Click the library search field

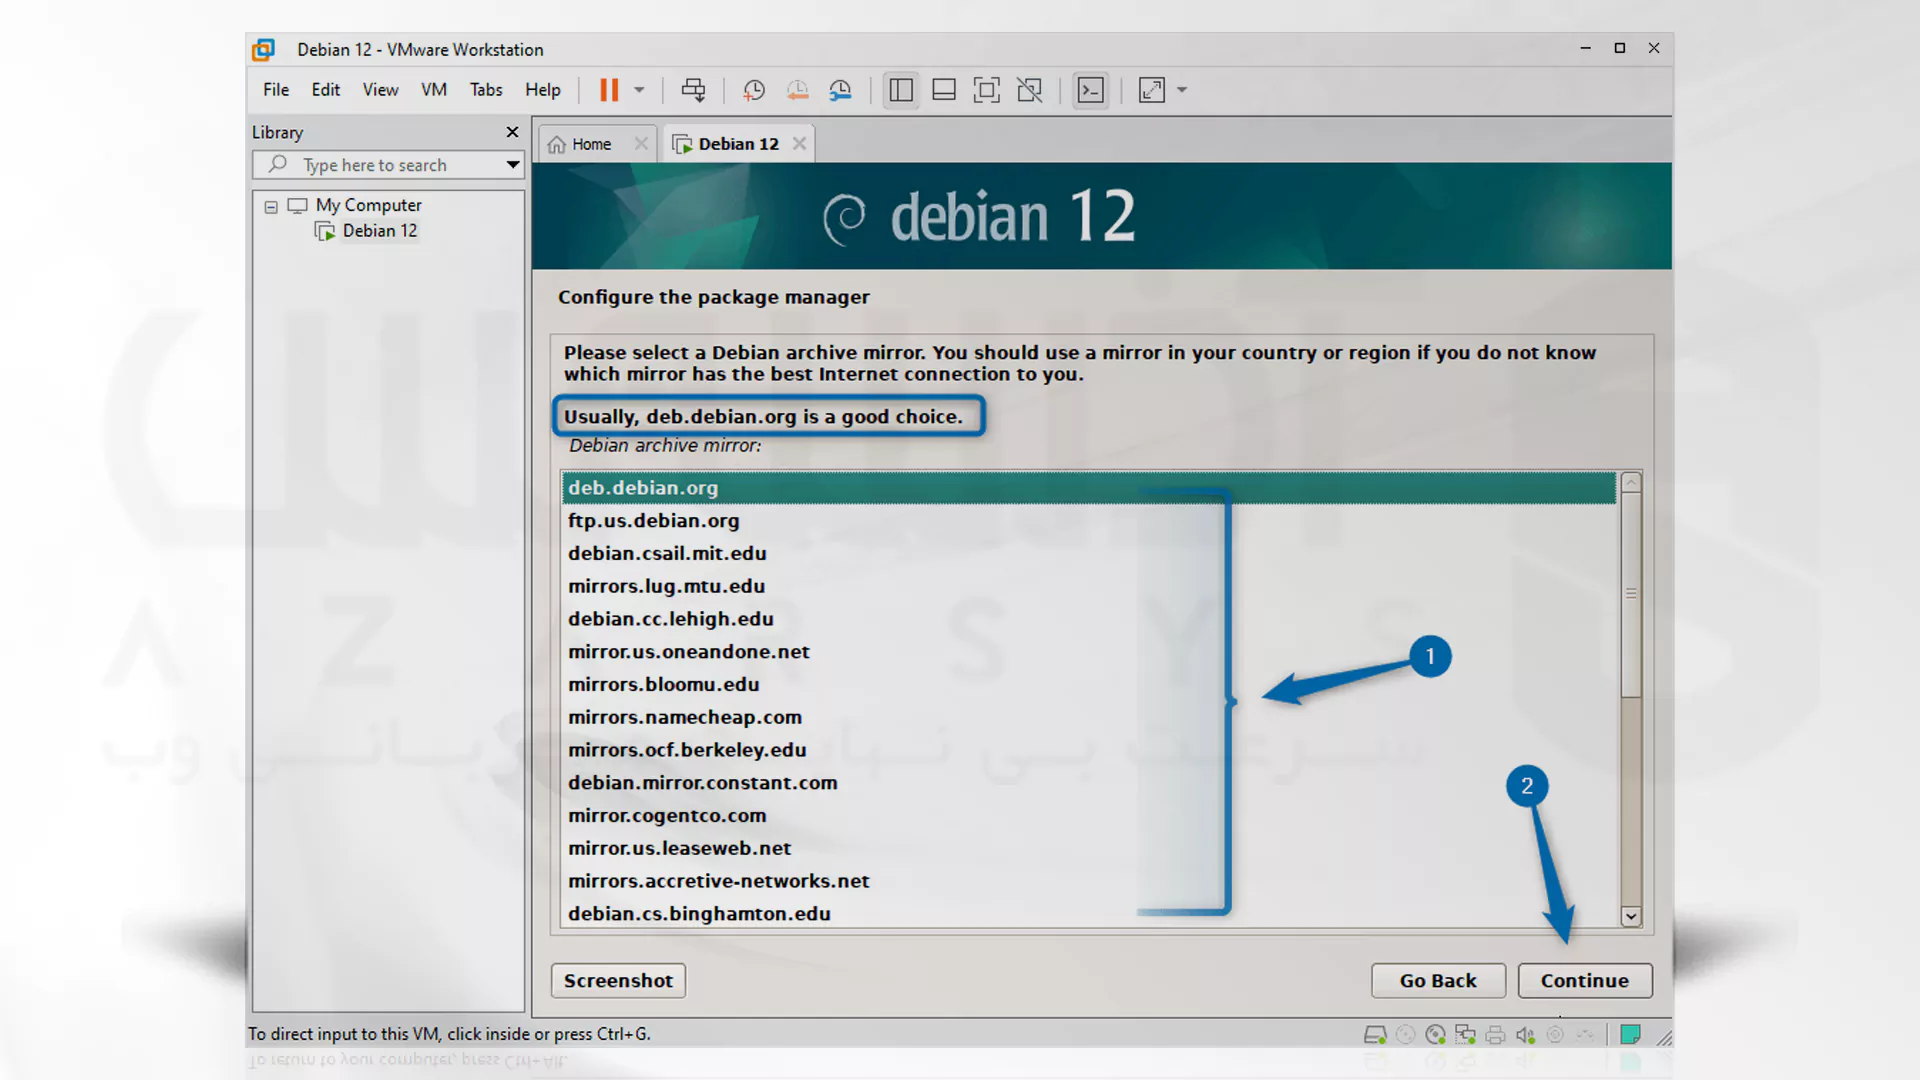click(x=388, y=165)
